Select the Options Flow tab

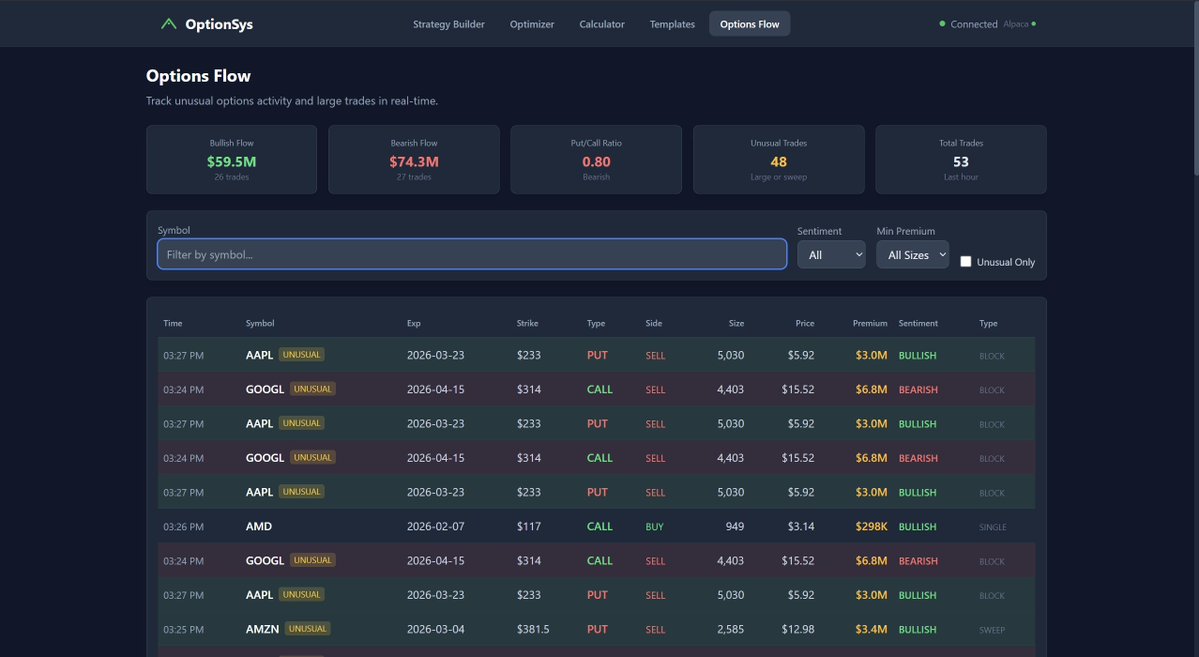pyautogui.click(x=749, y=23)
